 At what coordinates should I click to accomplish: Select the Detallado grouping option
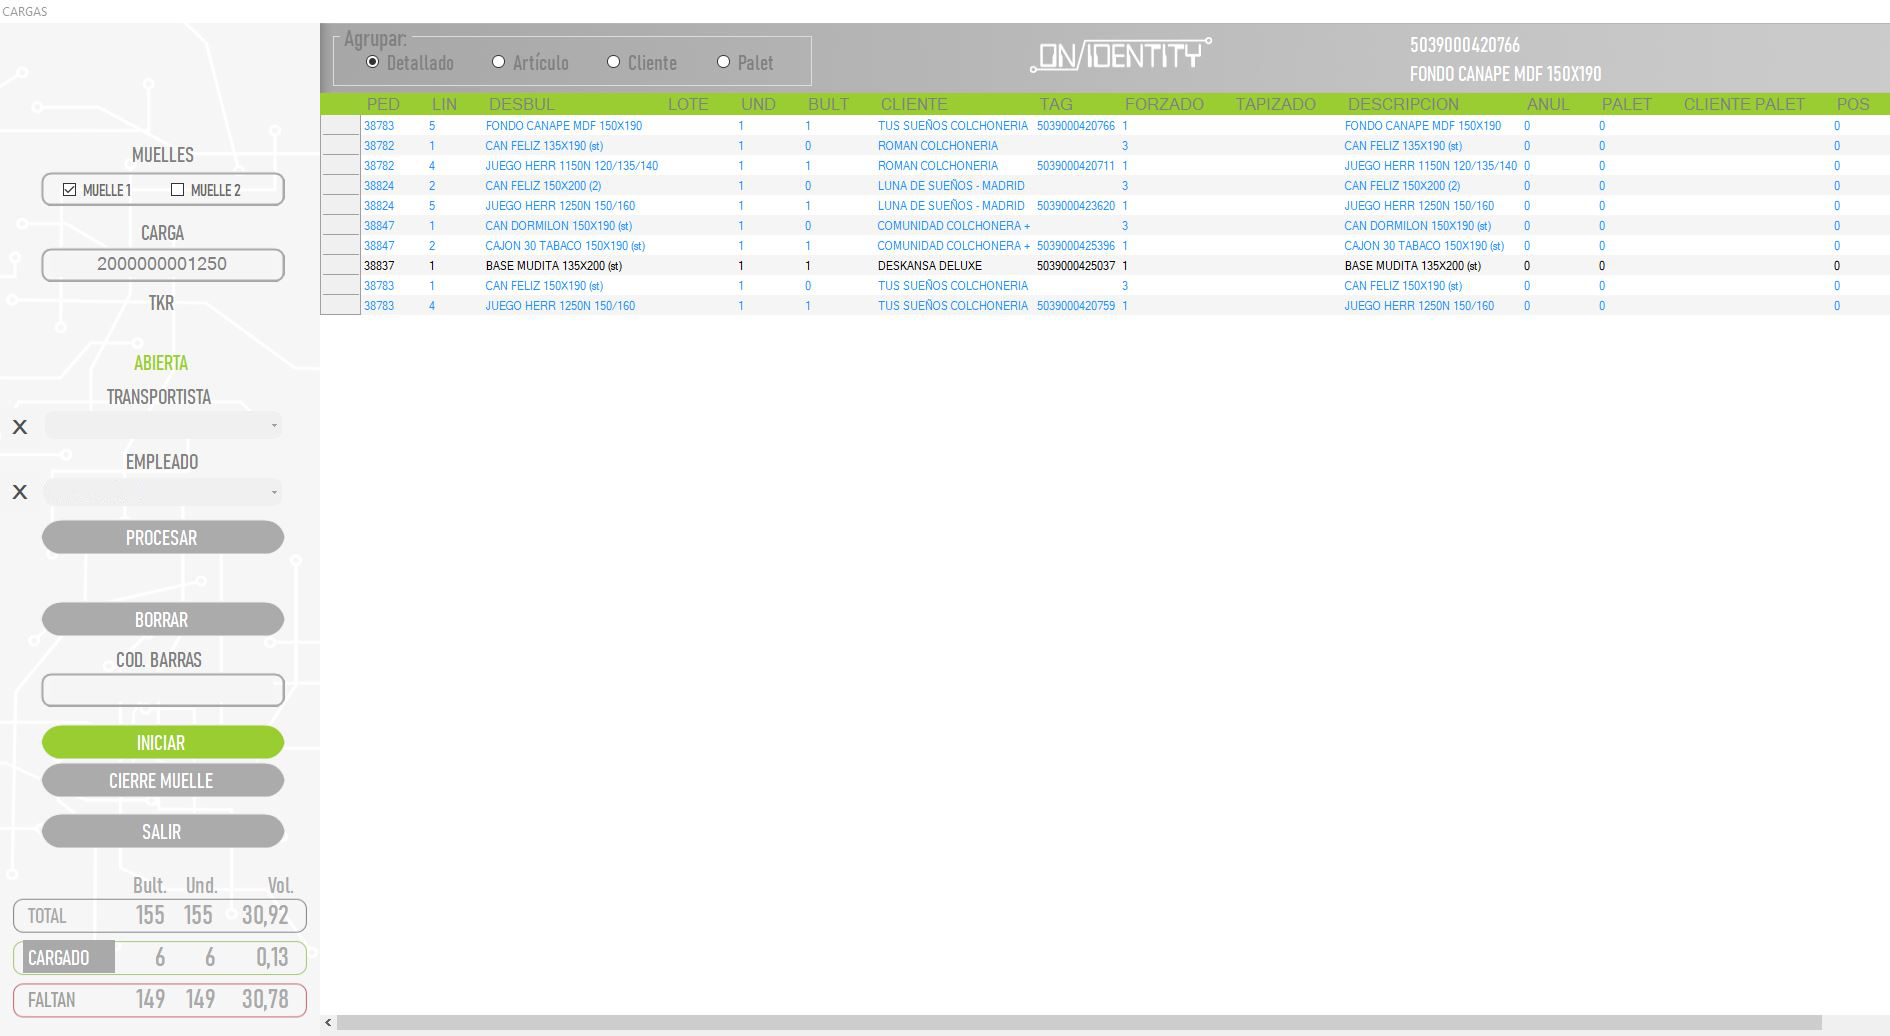[373, 62]
